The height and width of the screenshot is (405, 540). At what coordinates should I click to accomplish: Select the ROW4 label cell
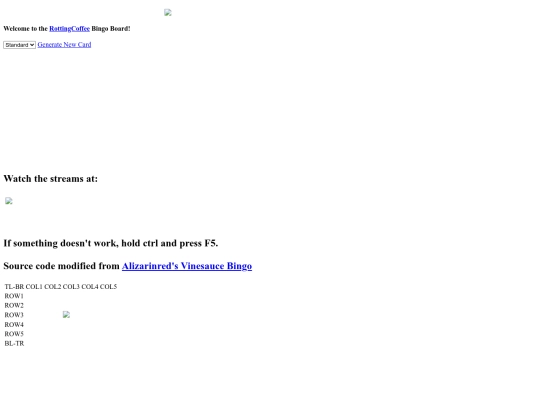[14, 324]
